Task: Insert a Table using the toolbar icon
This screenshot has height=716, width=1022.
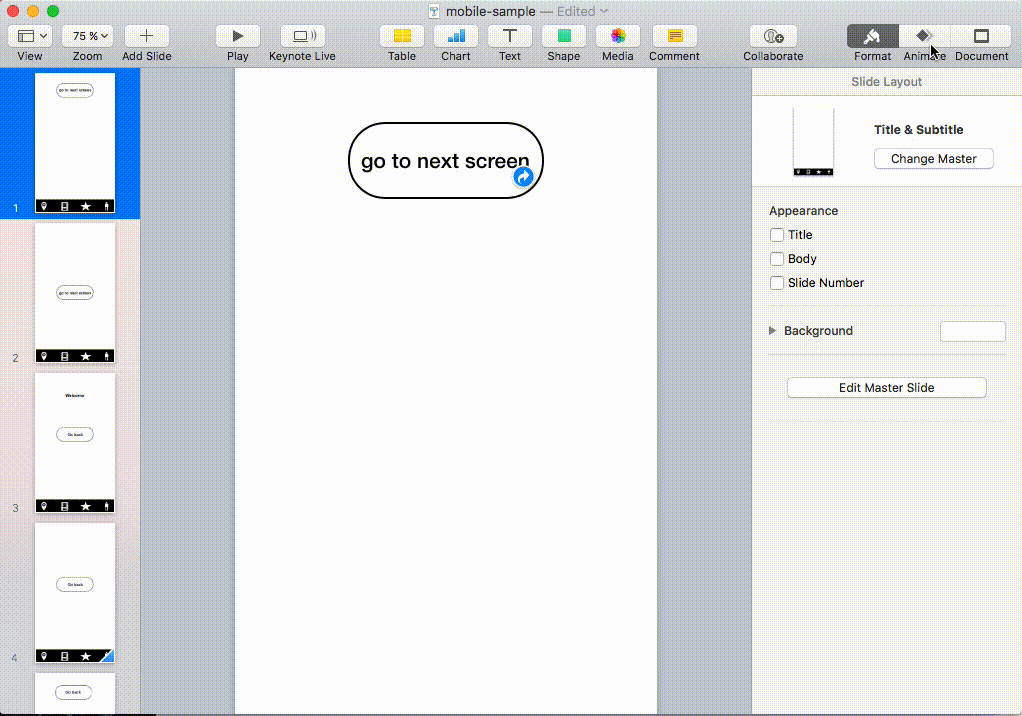Action: click(x=402, y=36)
